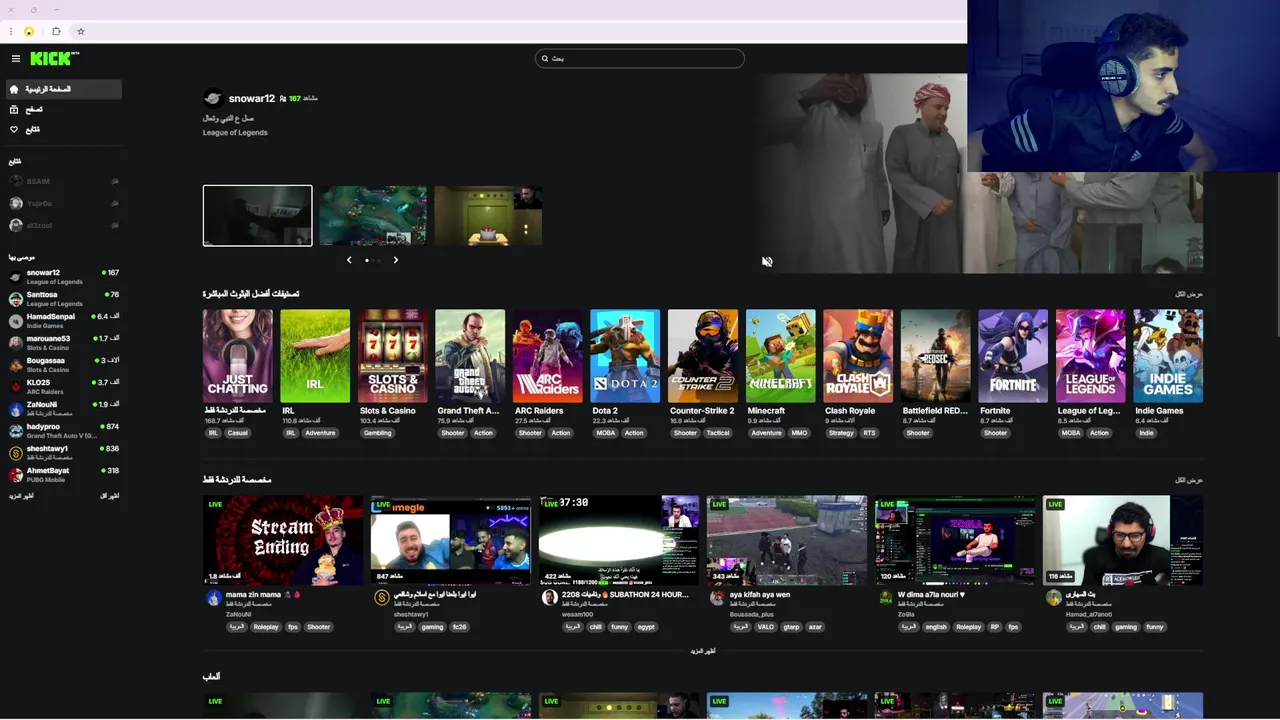This screenshot has height=720, width=1280.
Task: Go to previous featured stream arrow
Action: pos(349,260)
